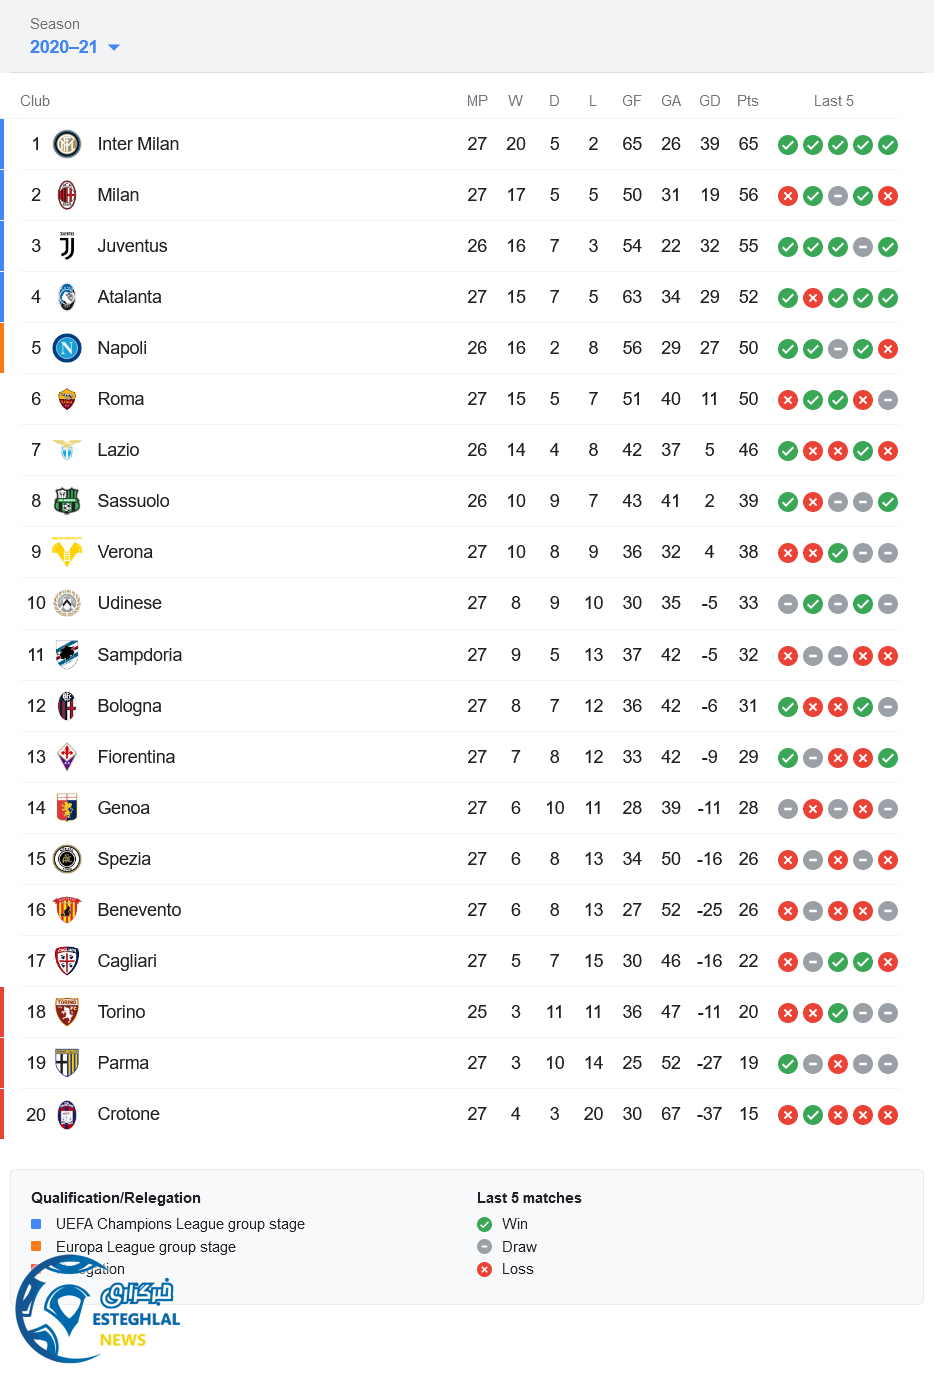Open the Atalanta team page
Viewport: 934px width, 1390px height.
[129, 297]
